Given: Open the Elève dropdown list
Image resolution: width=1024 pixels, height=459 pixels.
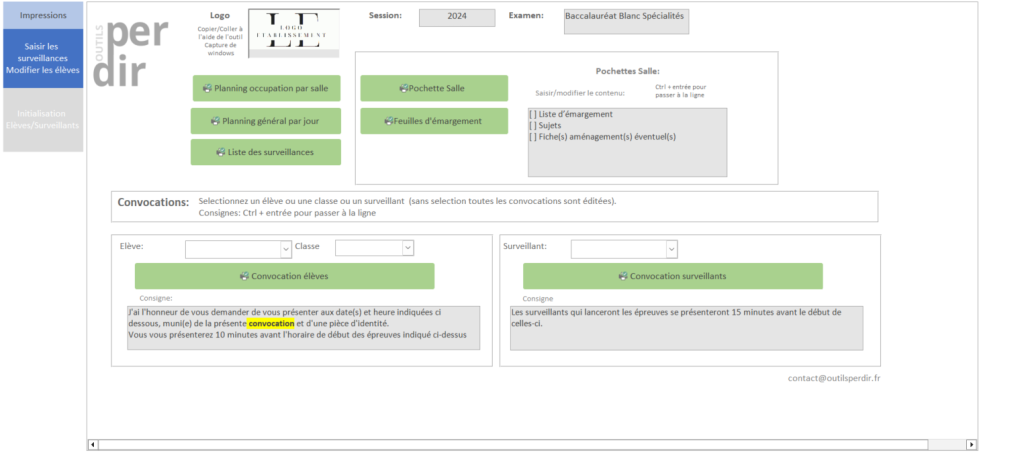Looking at the screenshot, I should 285,248.
